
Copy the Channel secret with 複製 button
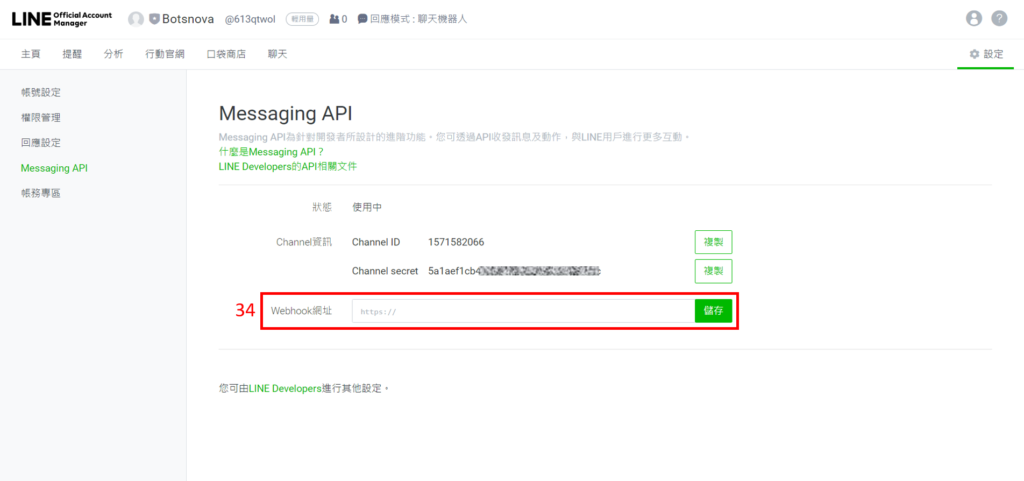pos(713,271)
